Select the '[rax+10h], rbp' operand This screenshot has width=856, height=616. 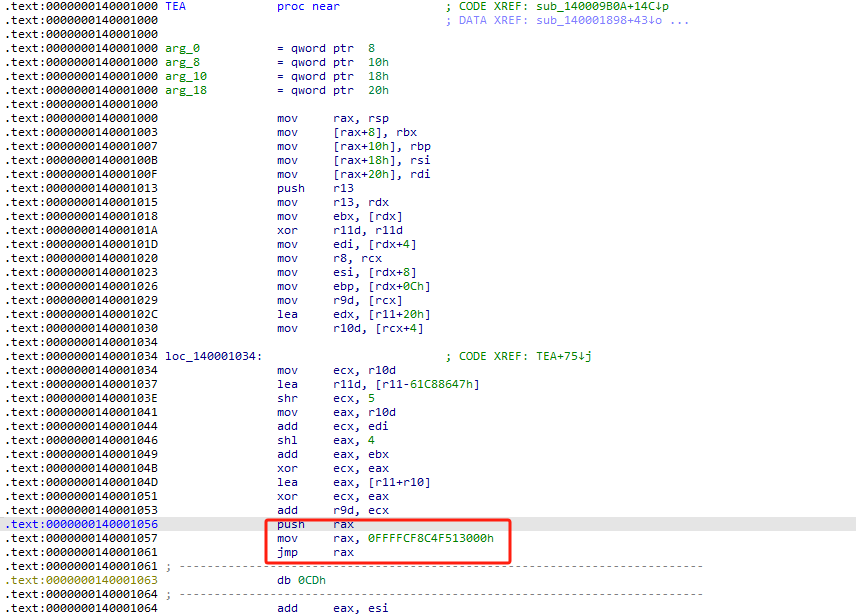[x=382, y=146]
